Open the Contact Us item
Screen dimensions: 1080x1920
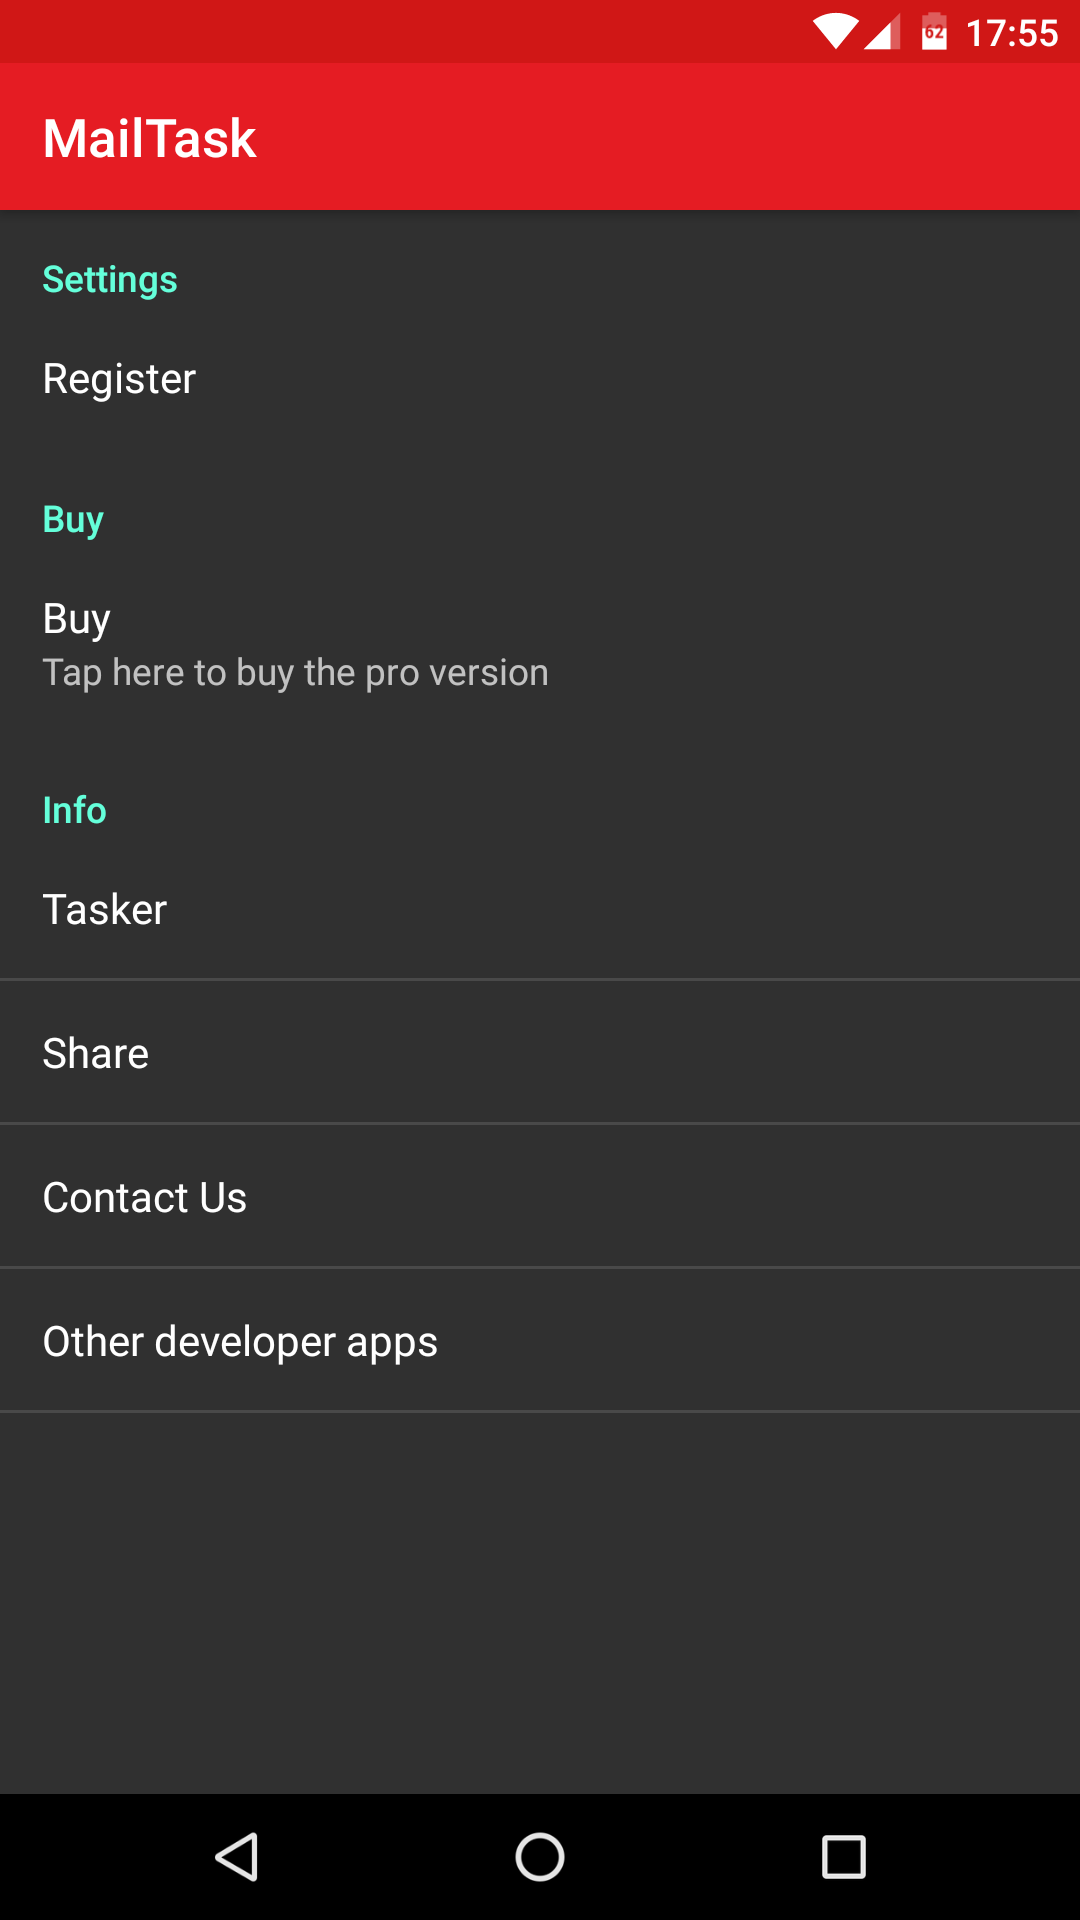pos(540,1196)
